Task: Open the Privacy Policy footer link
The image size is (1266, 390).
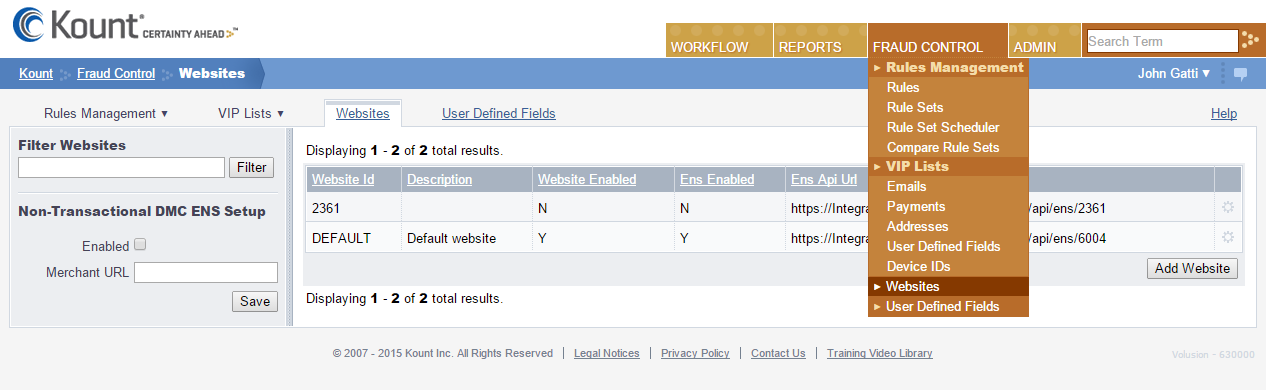Action: [x=695, y=353]
